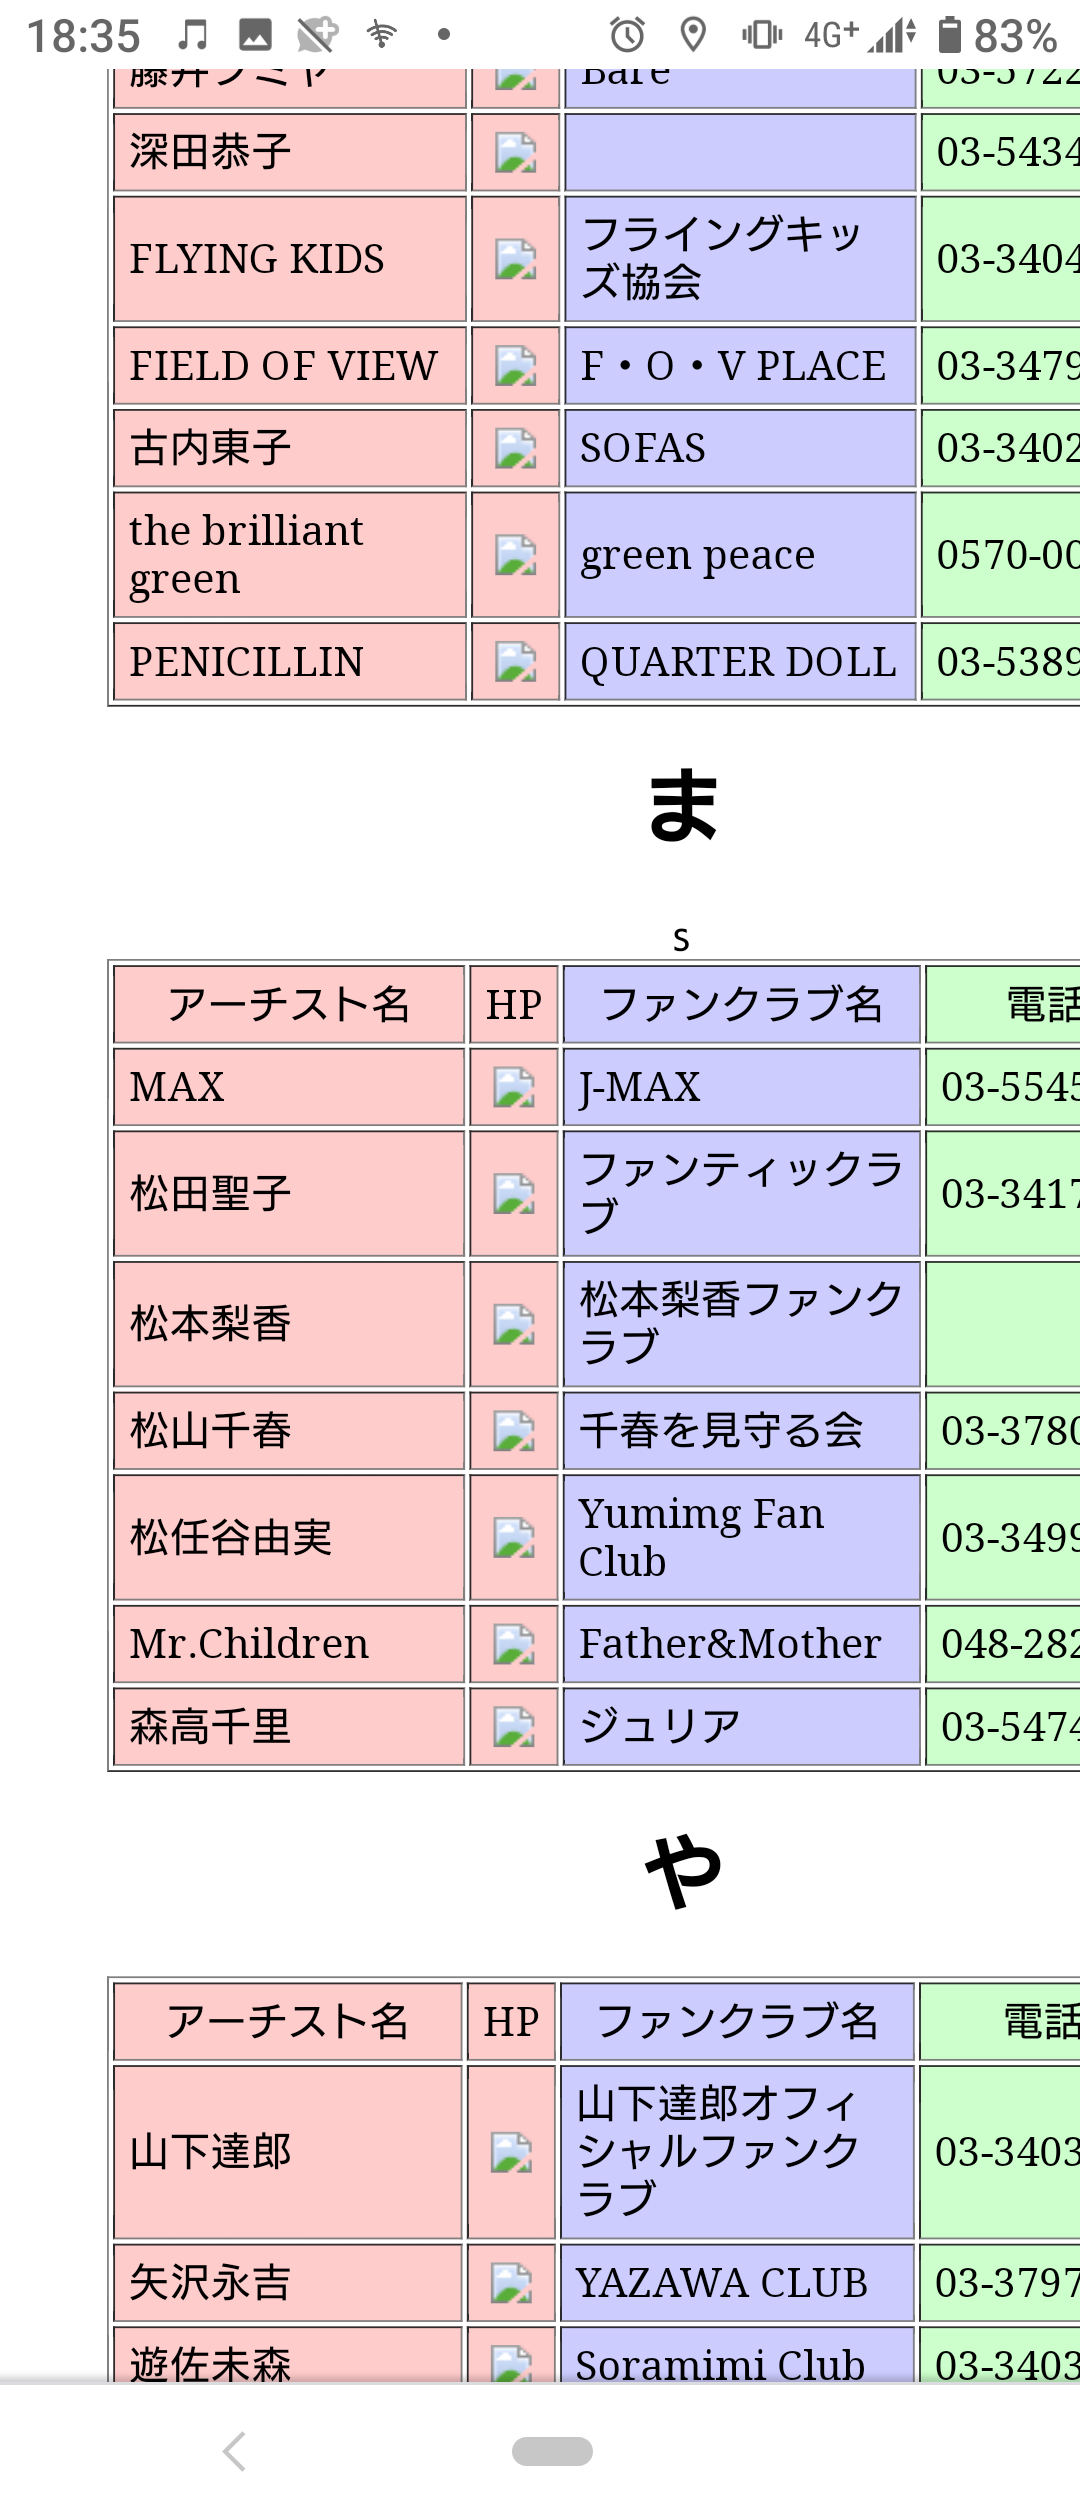Tap the home gesture pill
Screen dimensions: 1080x2520
point(552,2451)
